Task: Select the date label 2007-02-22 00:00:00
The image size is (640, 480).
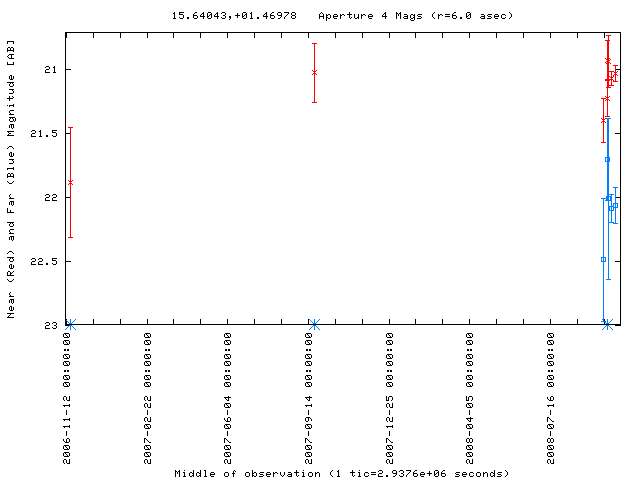Action: (148, 398)
